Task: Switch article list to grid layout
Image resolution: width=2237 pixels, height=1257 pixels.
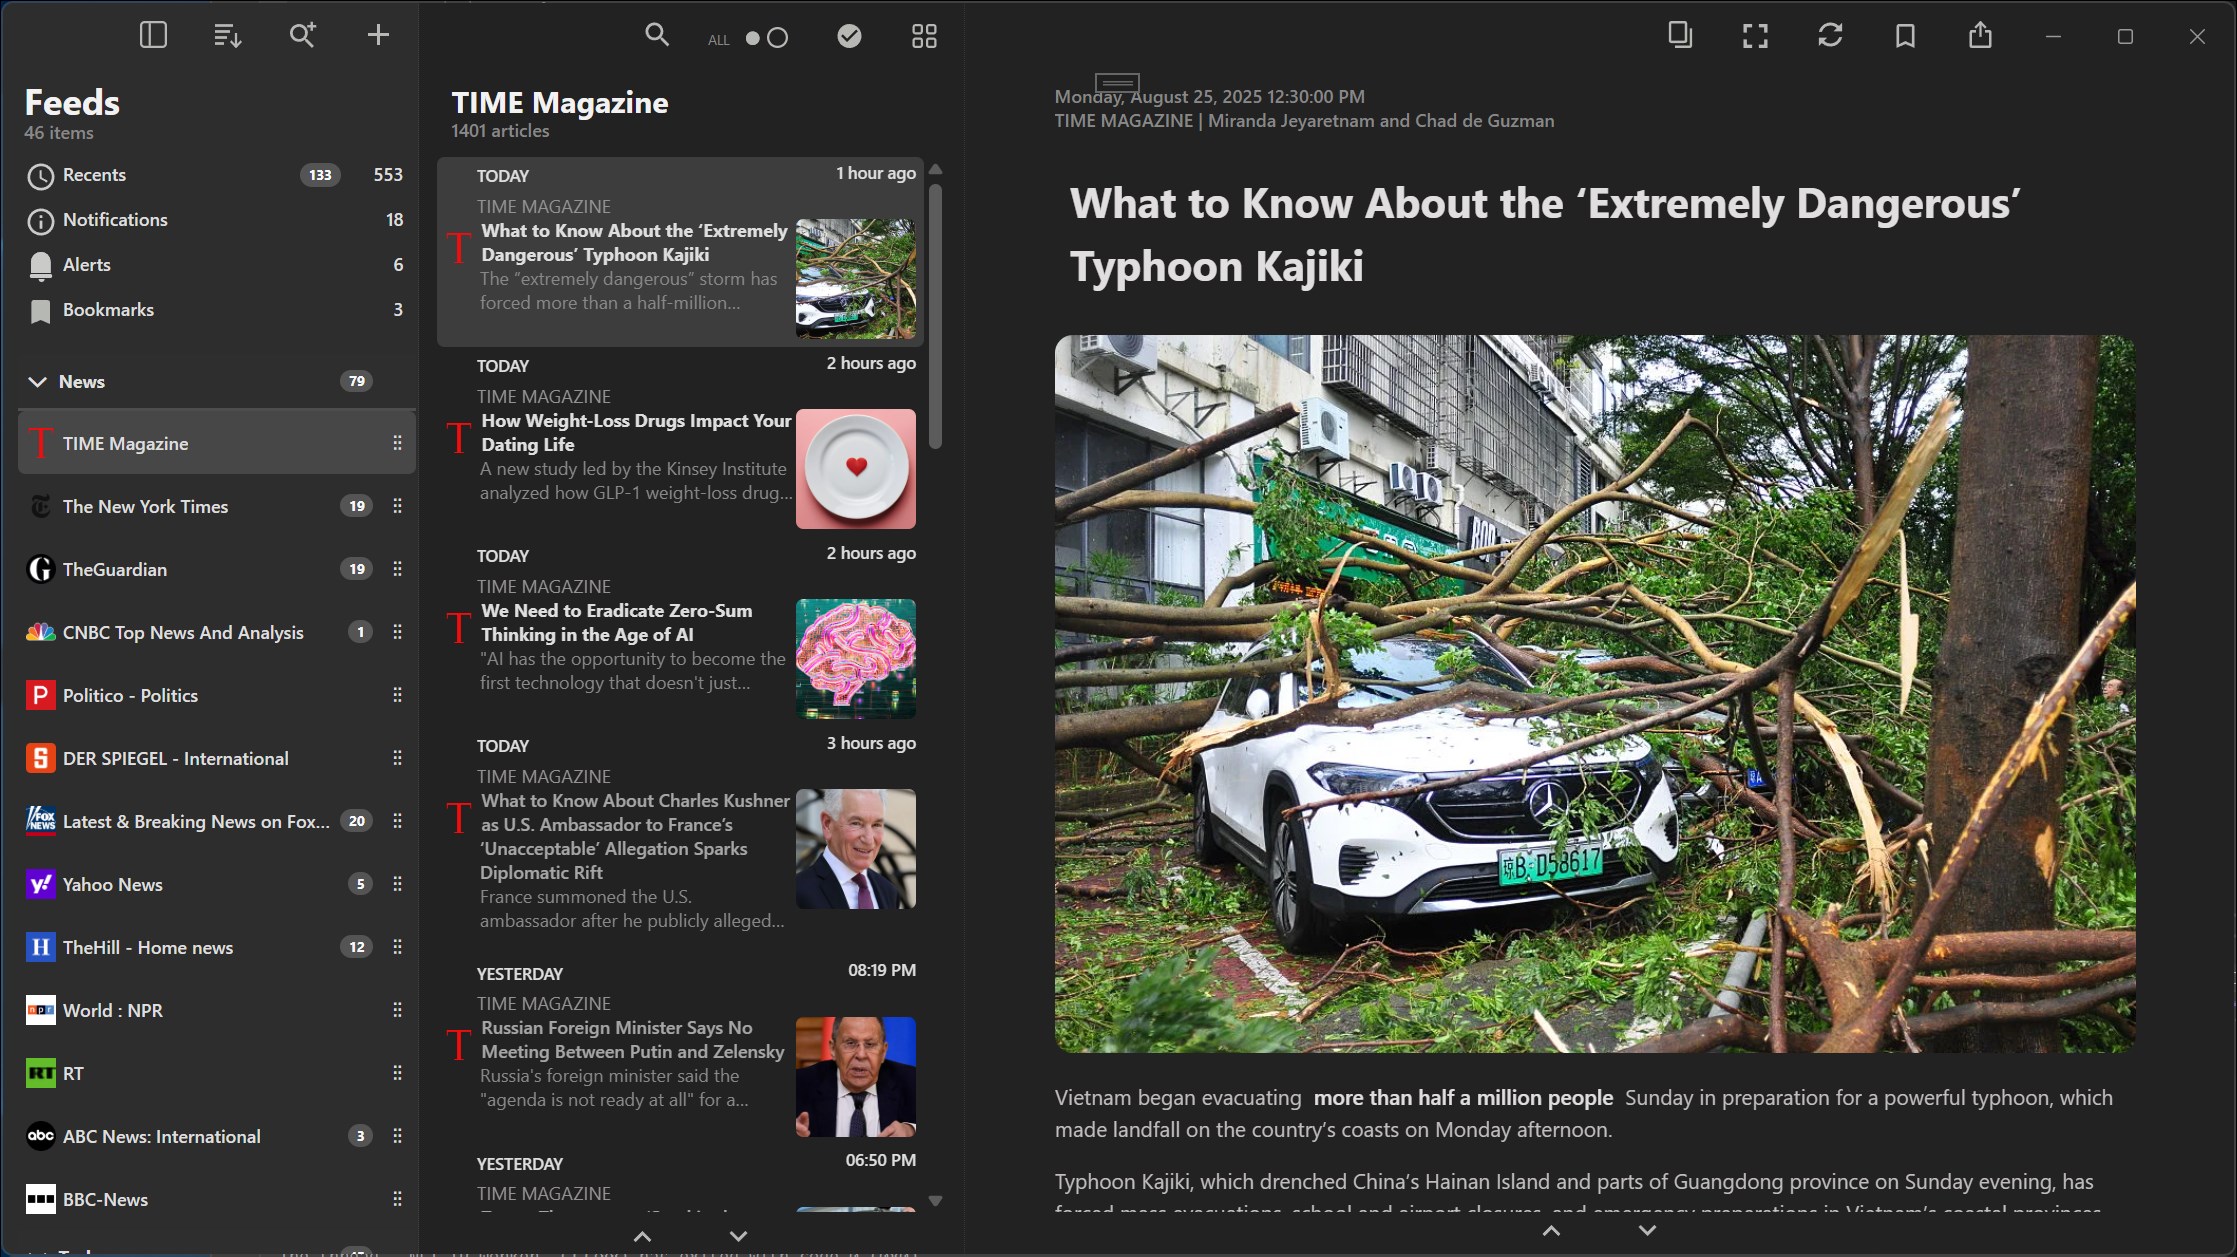Action: 924,36
